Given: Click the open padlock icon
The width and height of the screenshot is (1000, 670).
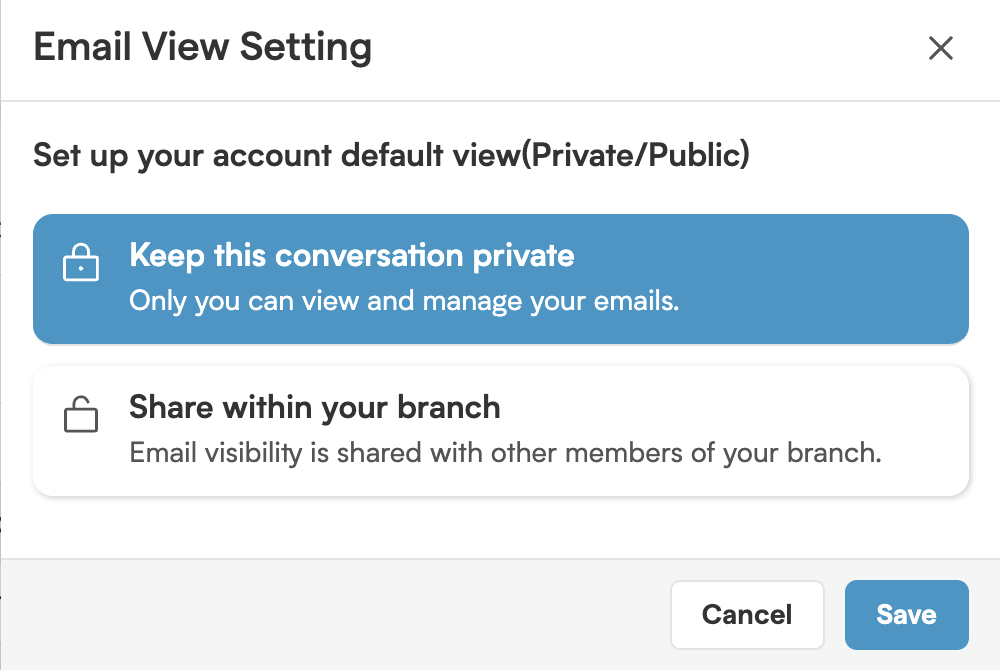Looking at the screenshot, I should [81, 415].
